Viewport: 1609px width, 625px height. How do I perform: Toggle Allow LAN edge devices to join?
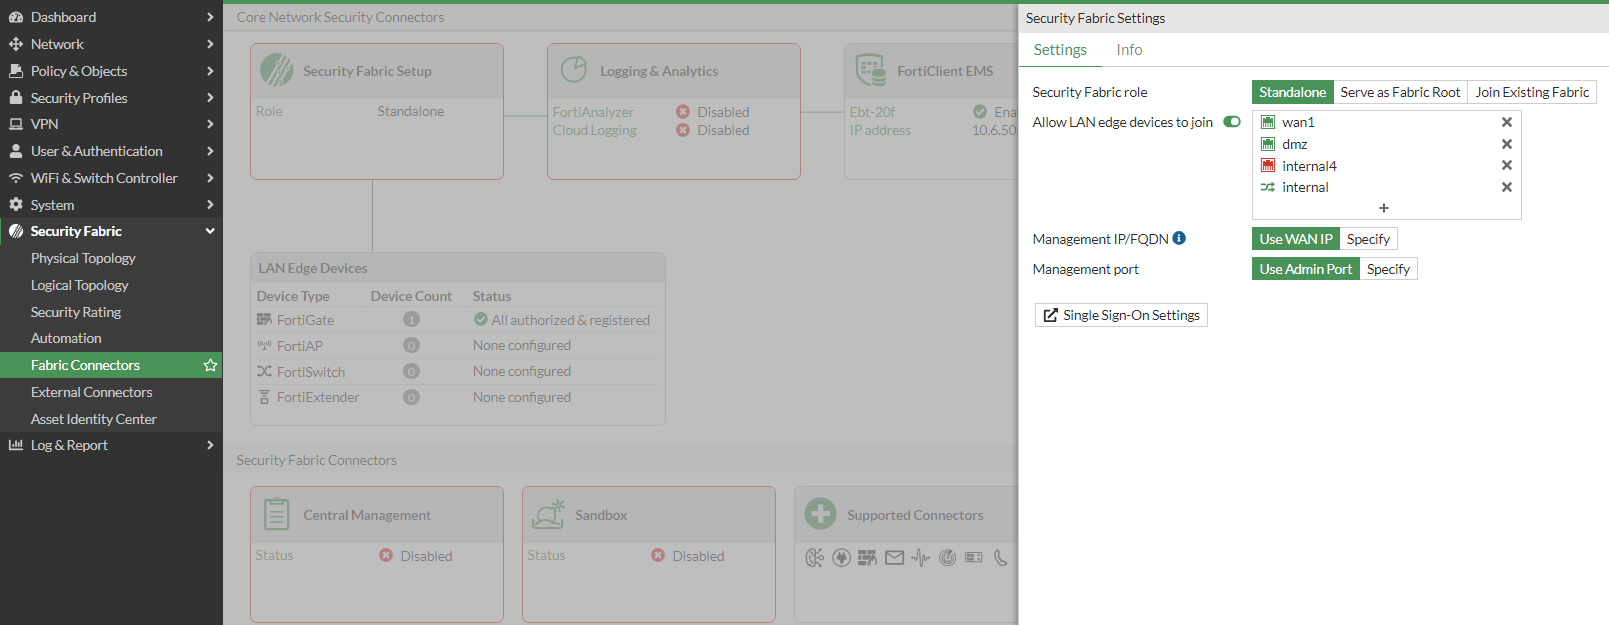[1232, 122]
